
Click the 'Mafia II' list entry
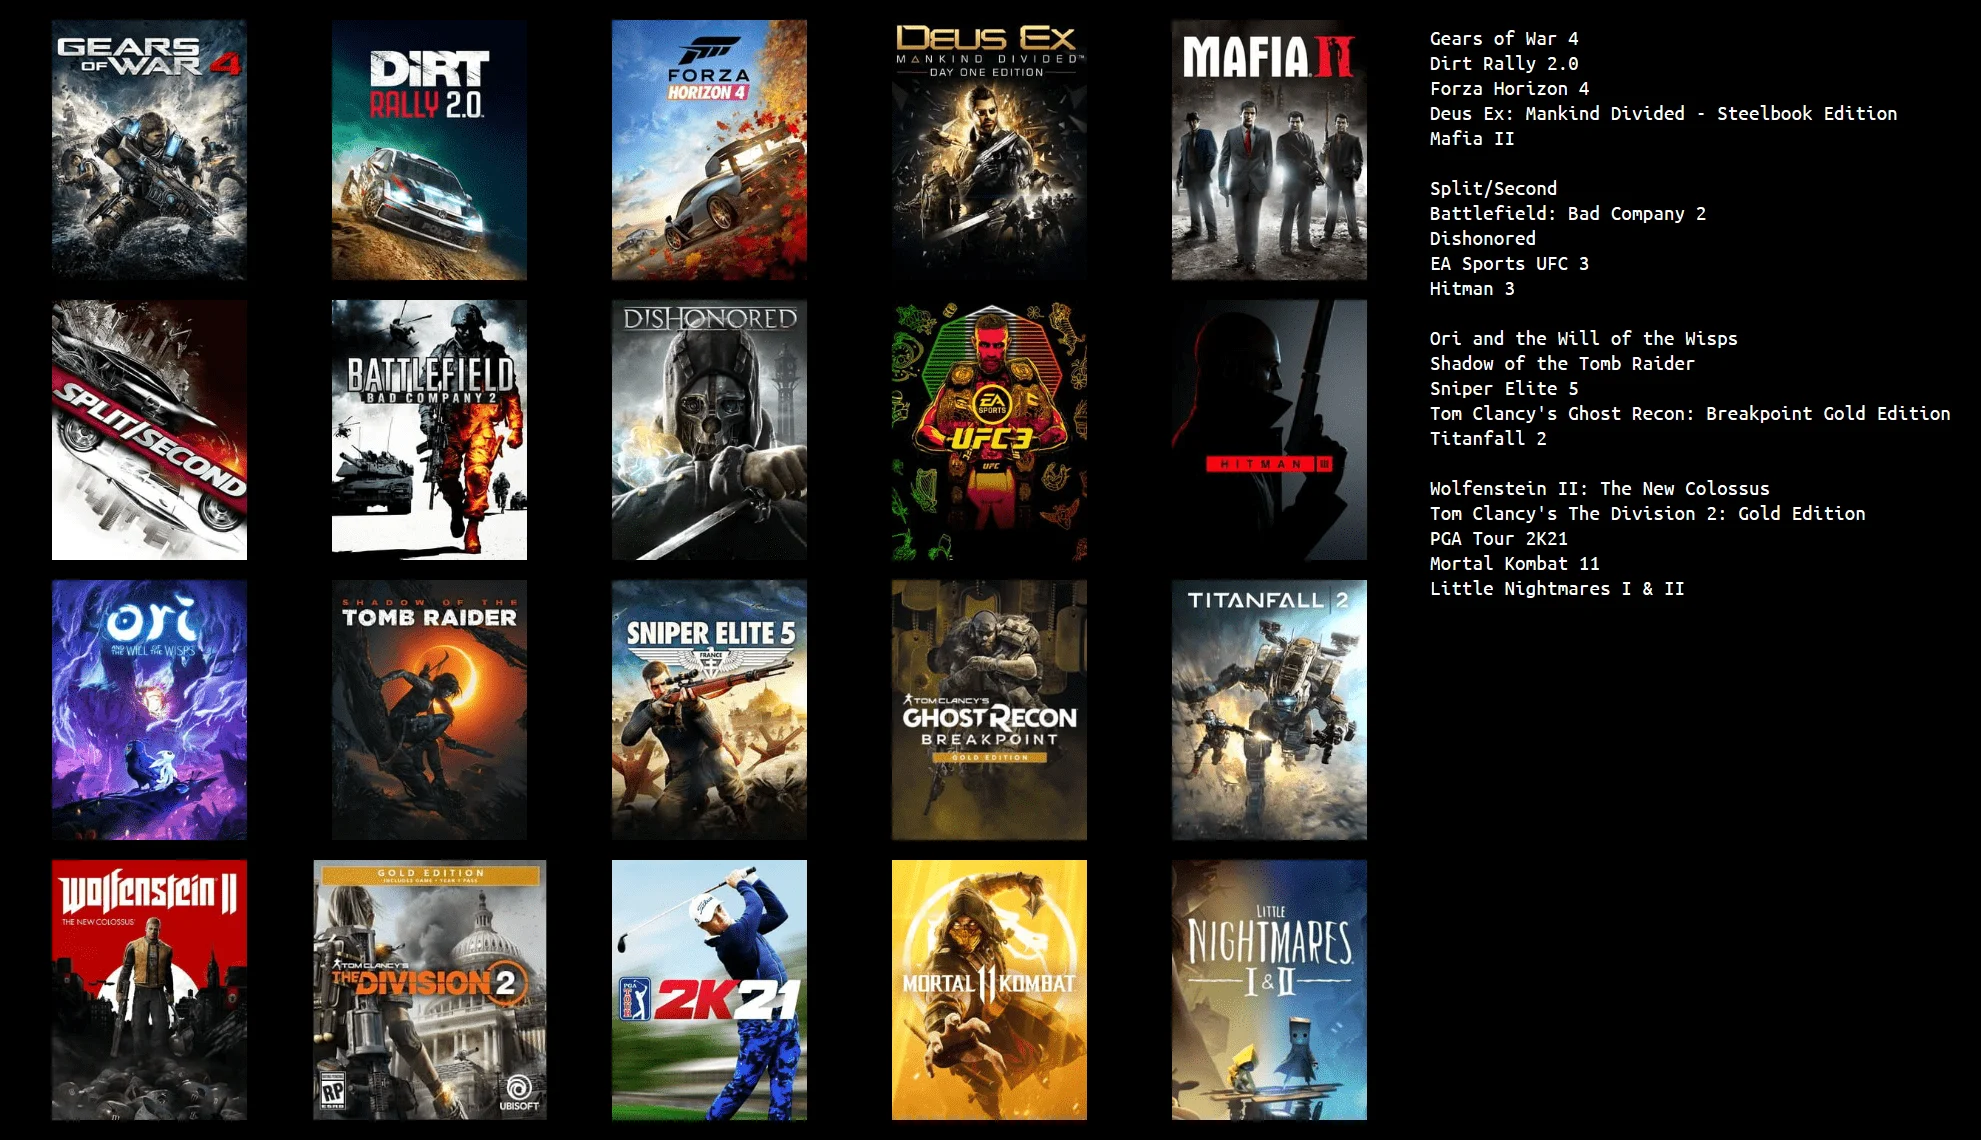point(1472,139)
